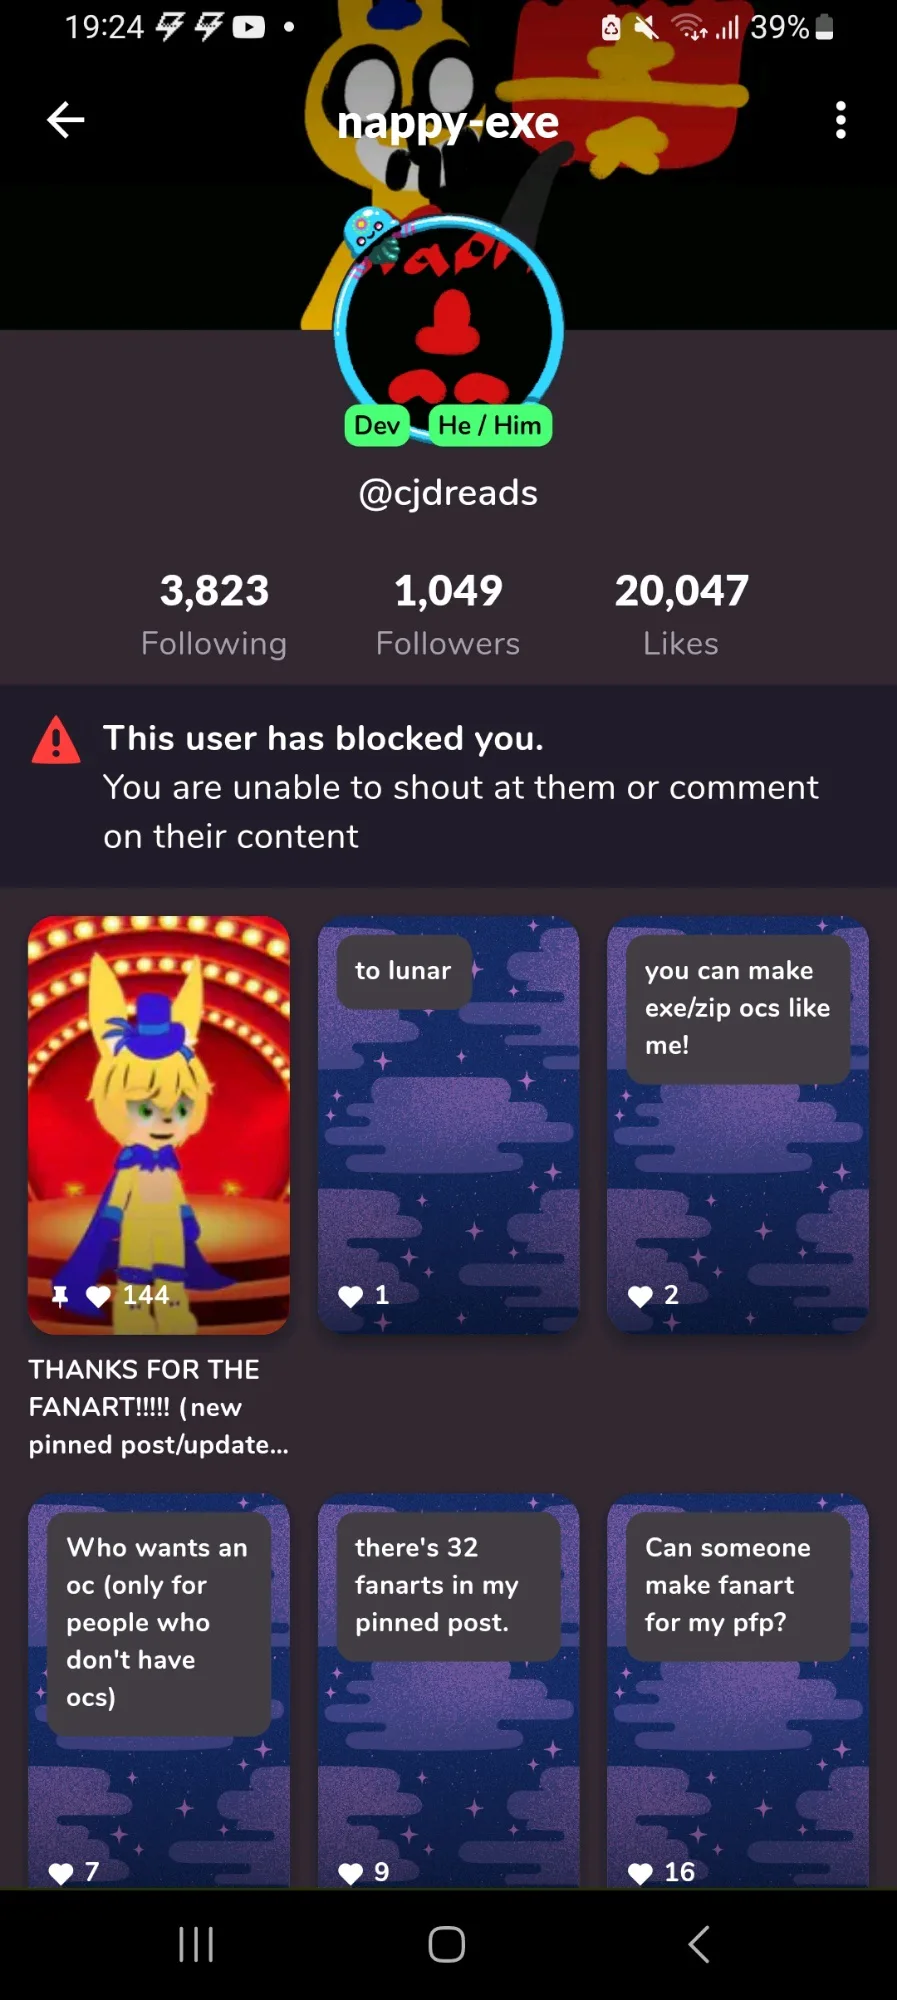View the 20,047 Likes count

pos(681,614)
